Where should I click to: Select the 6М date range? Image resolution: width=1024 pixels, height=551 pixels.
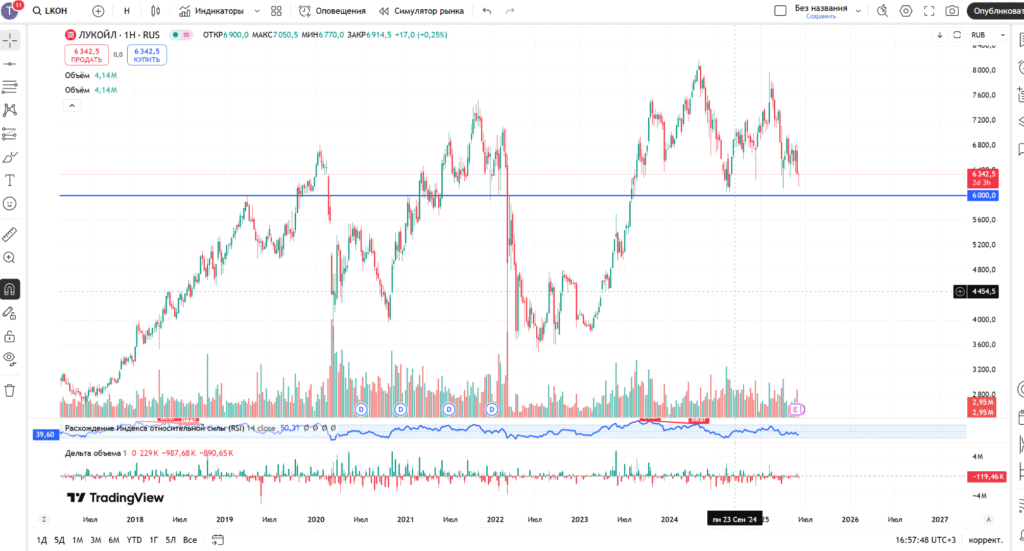(x=114, y=540)
